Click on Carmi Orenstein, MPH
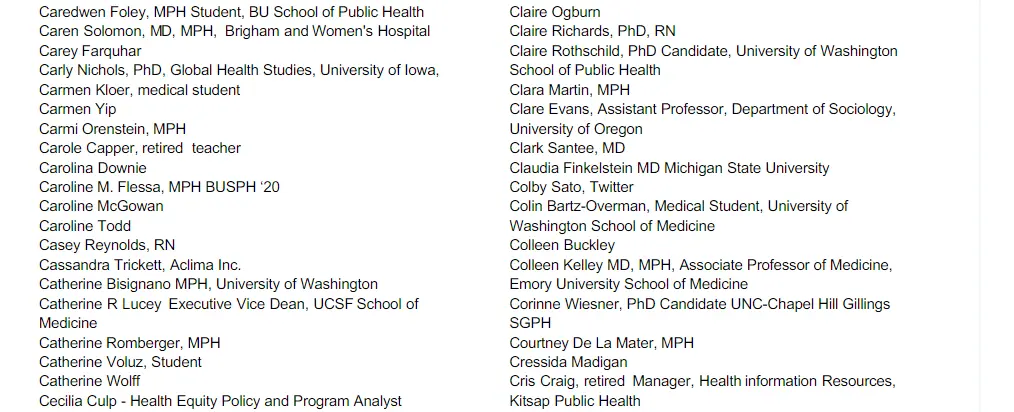Viewport: 1014px width, 412px height. pyautogui.click(x=112, y=129)
